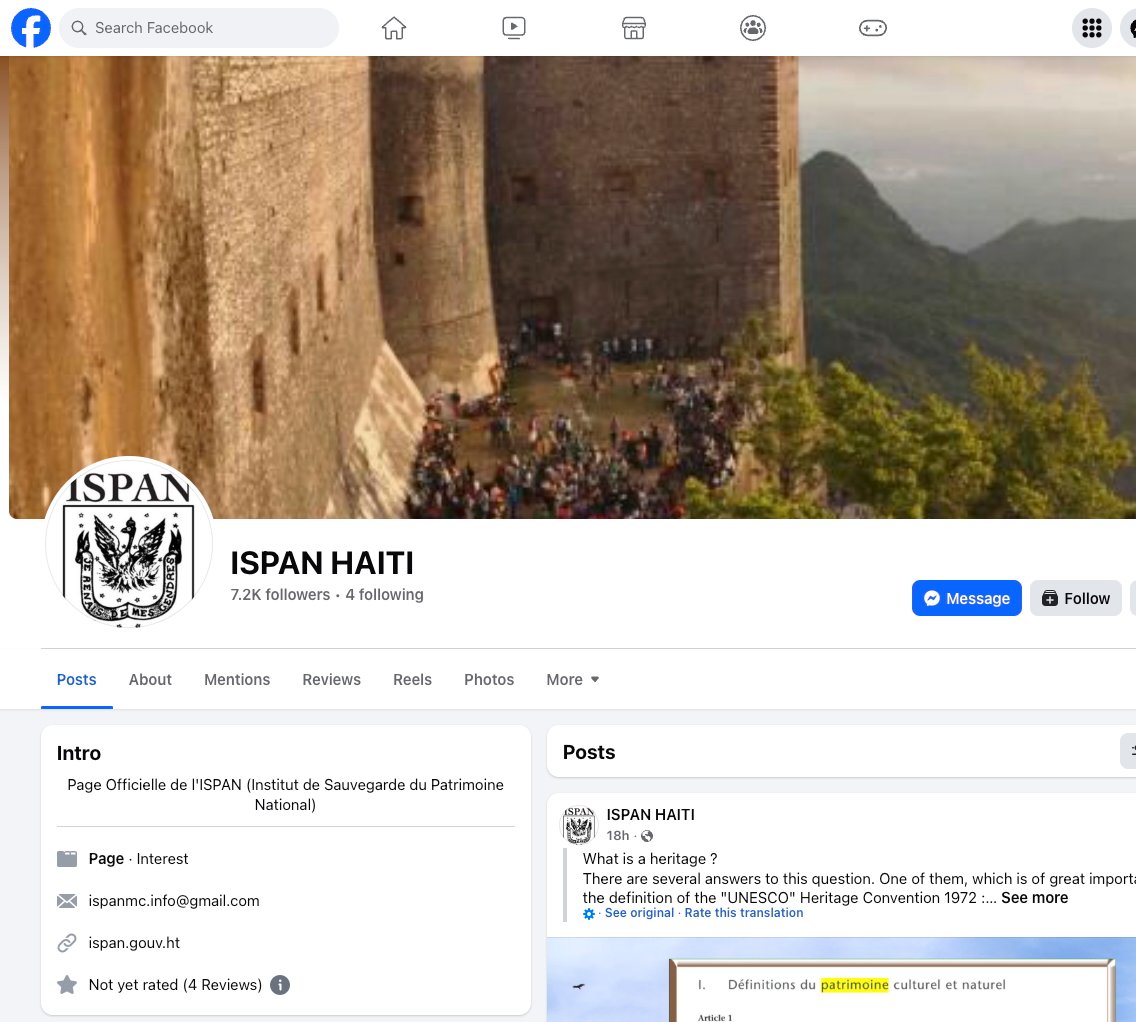Open the Photos tab
Viewport: 1136px width, 1022px height.
[x=489, y=680]
